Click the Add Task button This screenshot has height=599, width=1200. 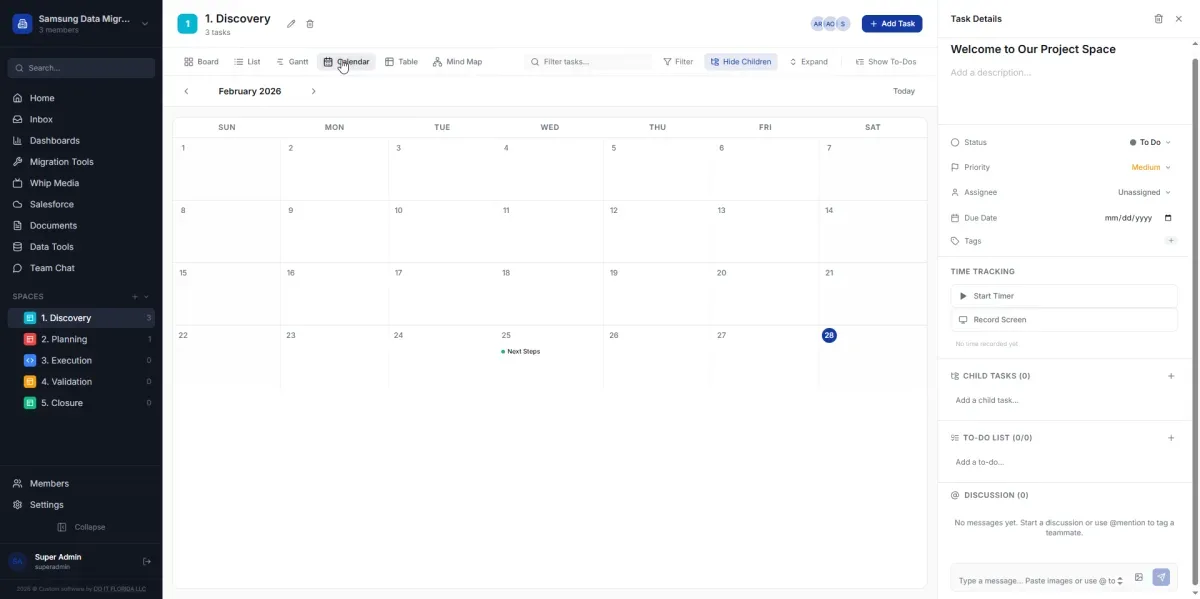(891, 24)
